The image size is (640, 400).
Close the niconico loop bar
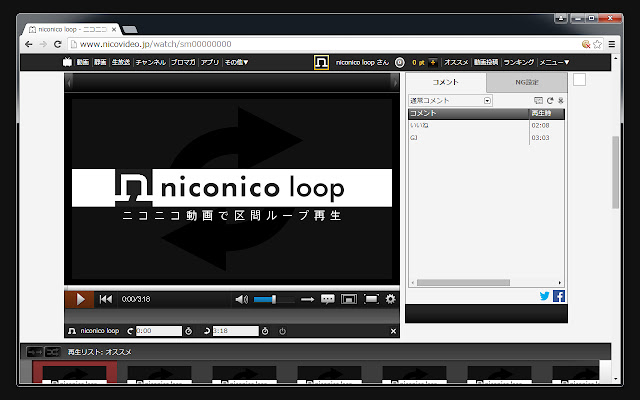coord(393,331)
